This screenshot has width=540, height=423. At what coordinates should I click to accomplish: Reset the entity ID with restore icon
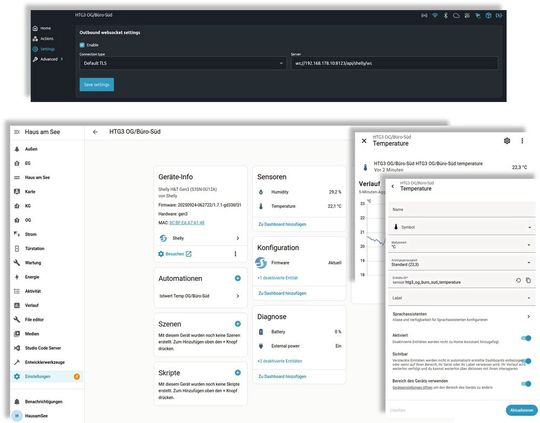(x=518, y=280)
